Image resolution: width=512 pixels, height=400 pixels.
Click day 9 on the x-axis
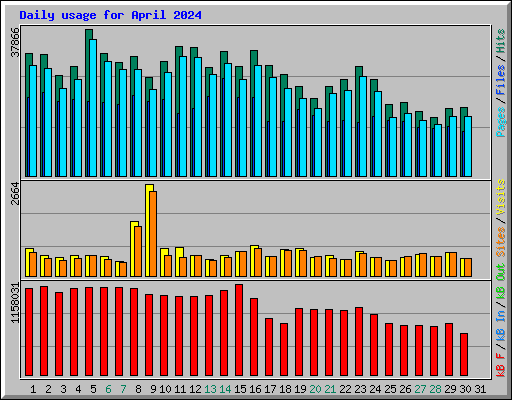coord(153,389)
